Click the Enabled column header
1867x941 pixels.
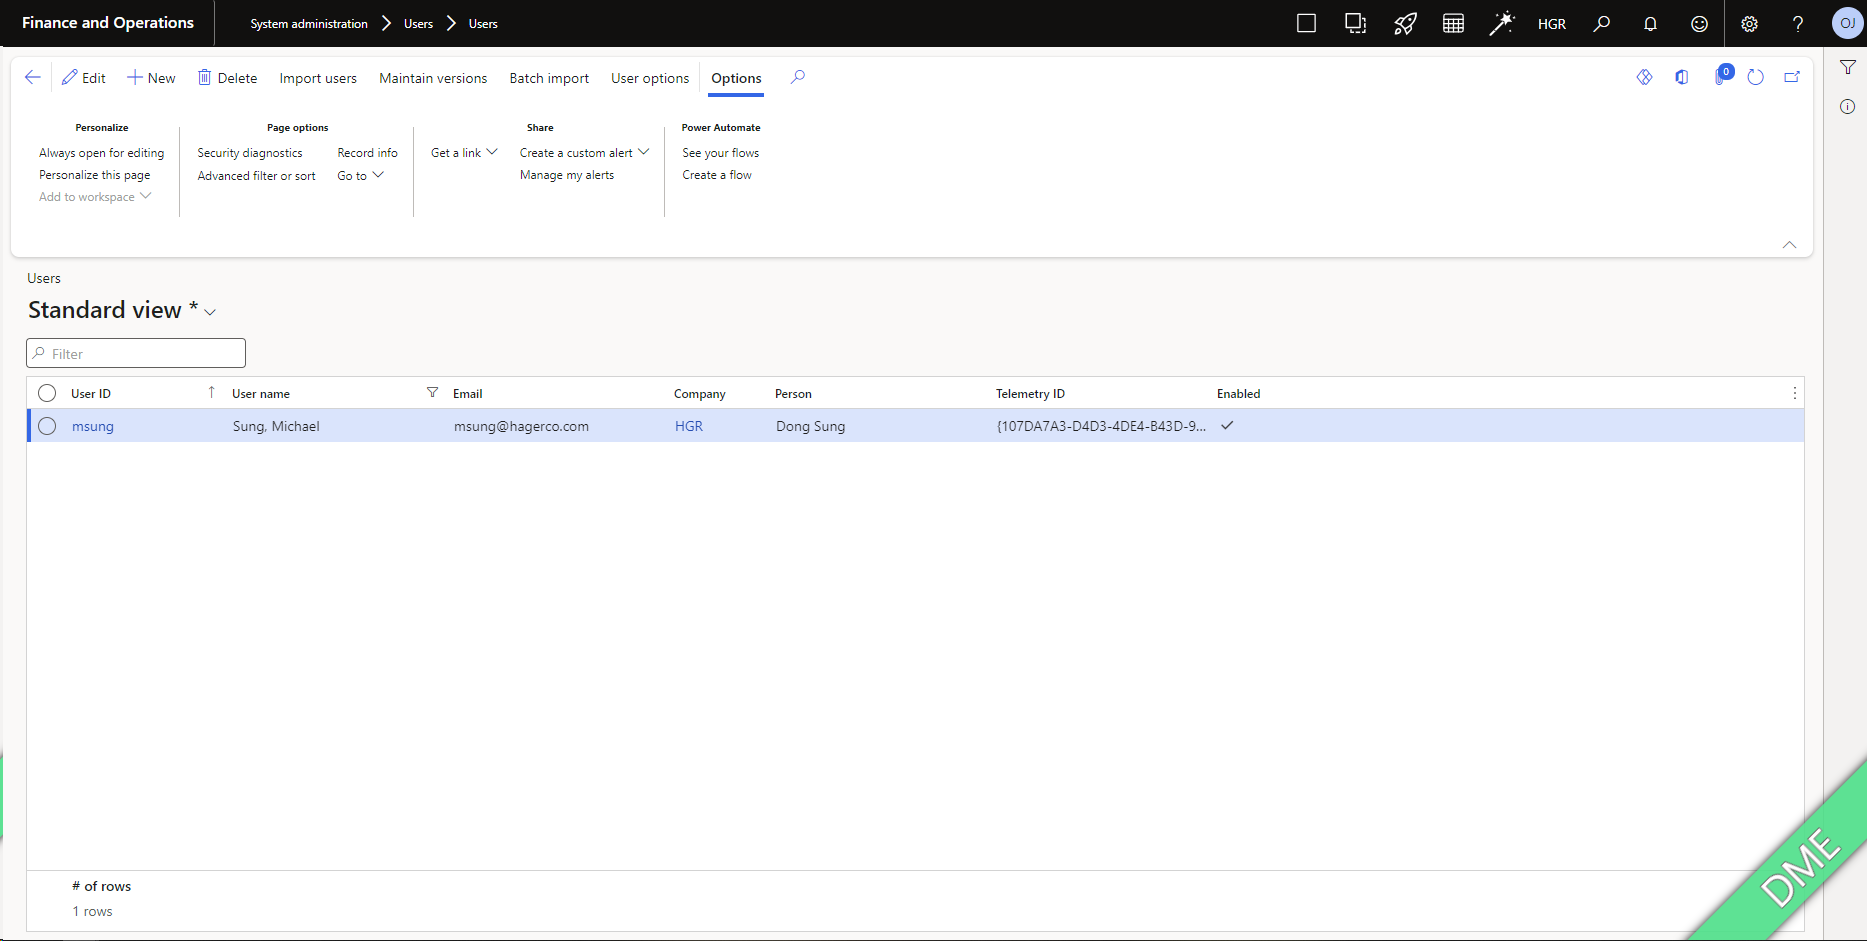pos(1238,394)
